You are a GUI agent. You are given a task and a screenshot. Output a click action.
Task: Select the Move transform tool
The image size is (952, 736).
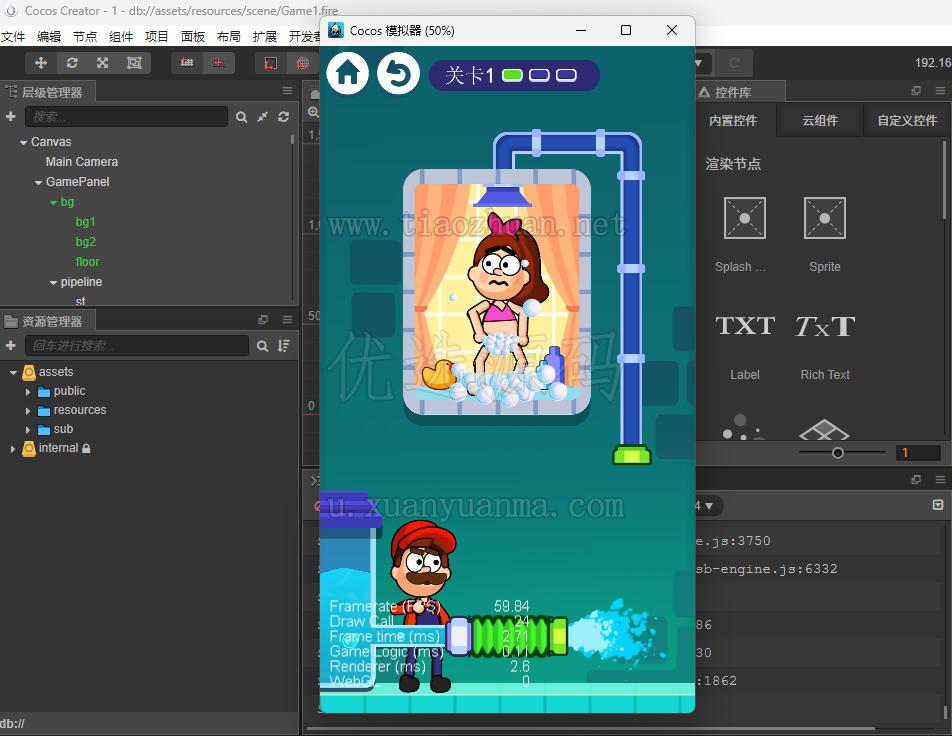coord(41,63)
